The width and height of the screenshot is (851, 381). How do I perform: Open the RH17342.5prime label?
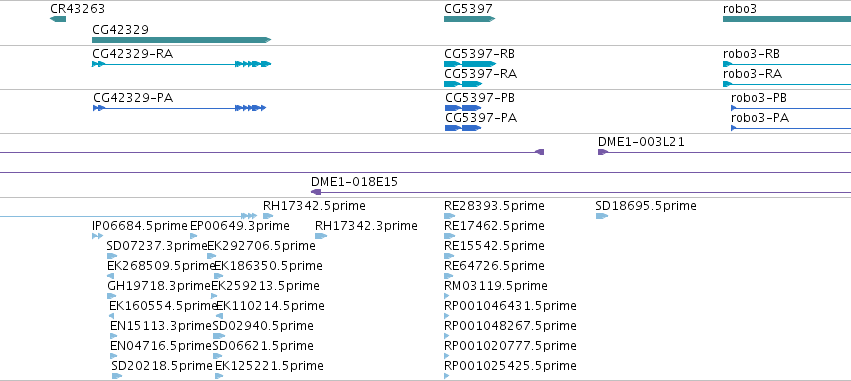(x=314, y=206)
